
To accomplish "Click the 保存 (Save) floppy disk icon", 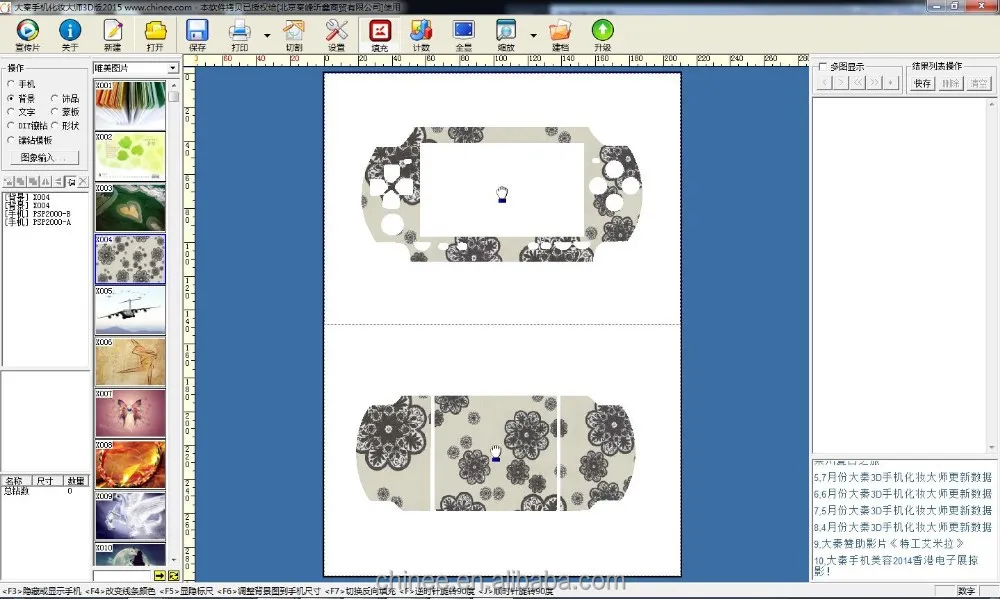I will (197, 31).
